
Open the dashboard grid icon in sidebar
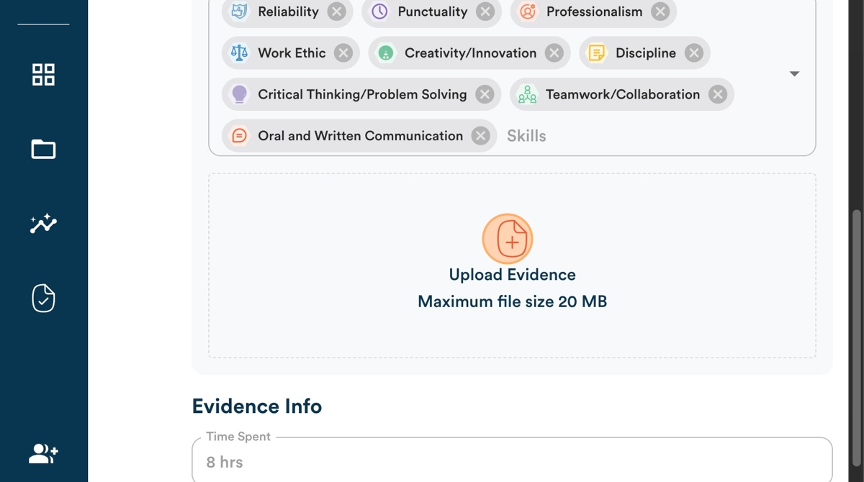click(x=43, y=74)
